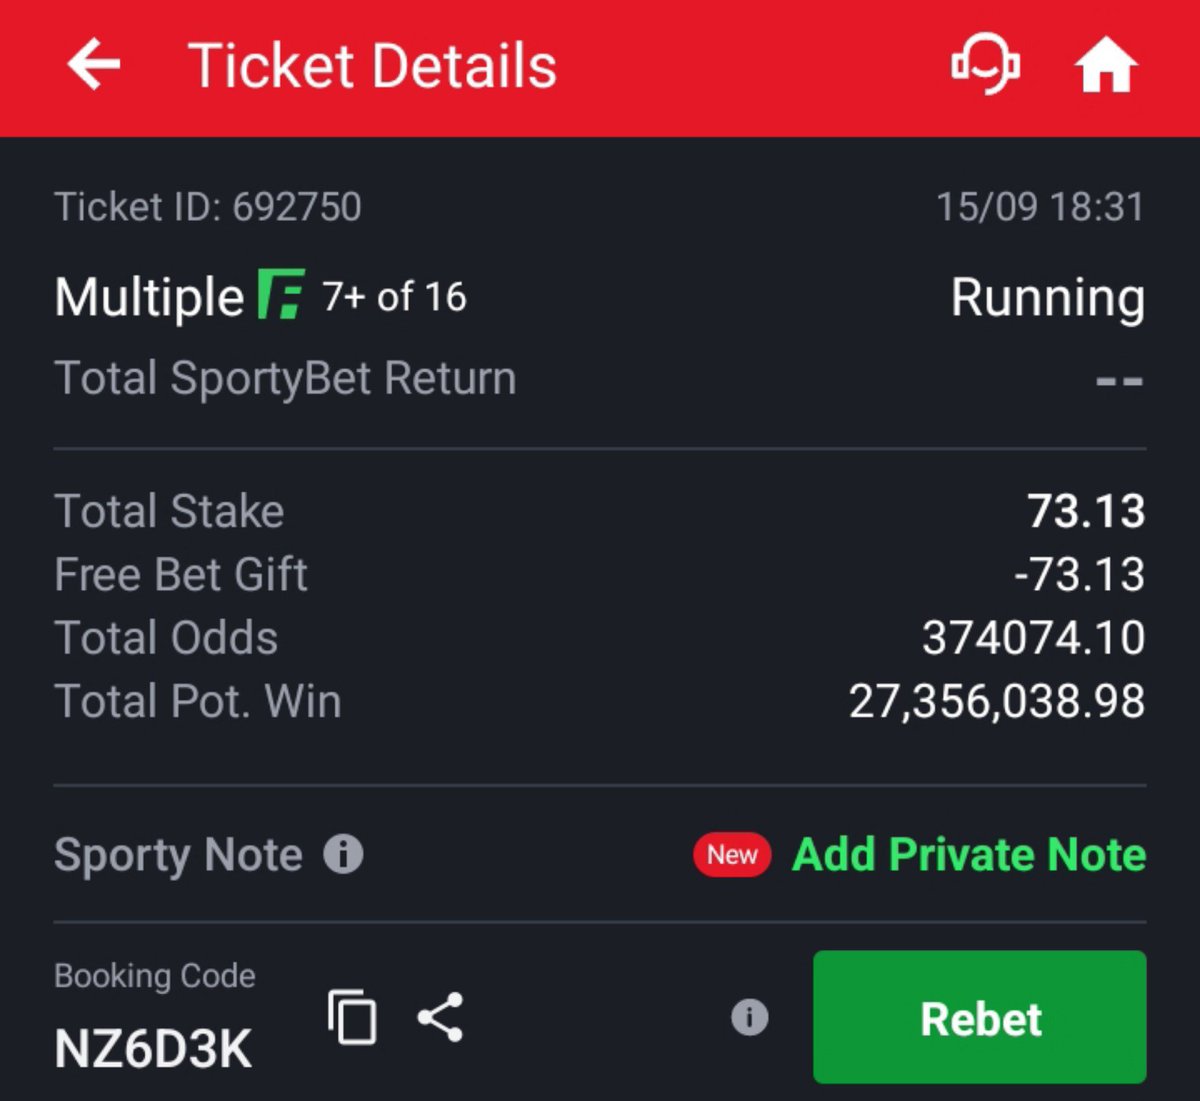1200x1101 pixels.
Task: Tap the red New badge
Action: tap(732, 855)
